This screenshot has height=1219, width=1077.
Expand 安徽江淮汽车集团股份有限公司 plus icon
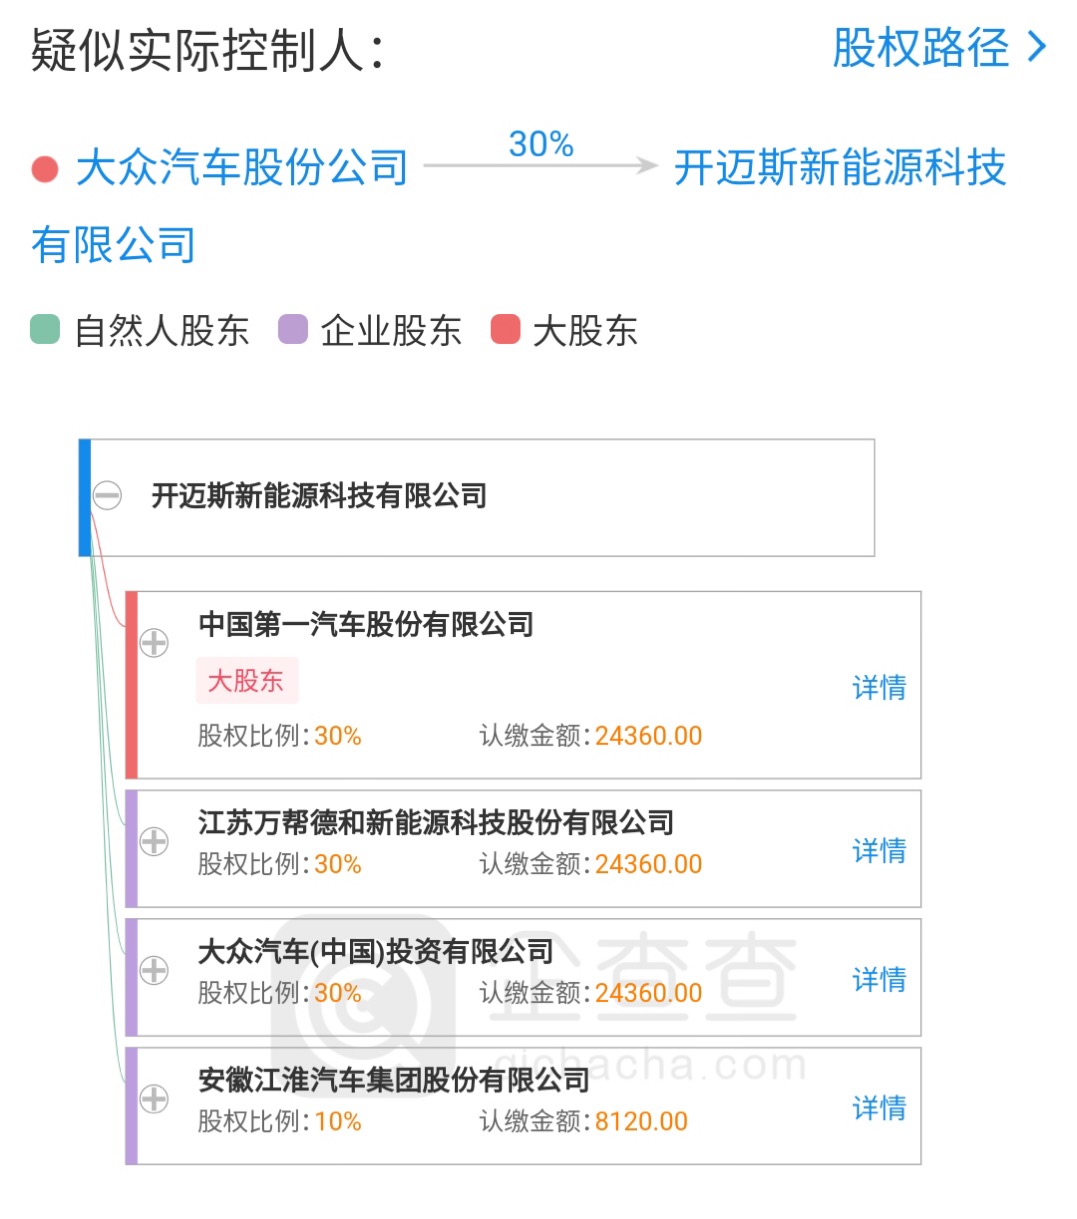click(x=154, y=1099)
